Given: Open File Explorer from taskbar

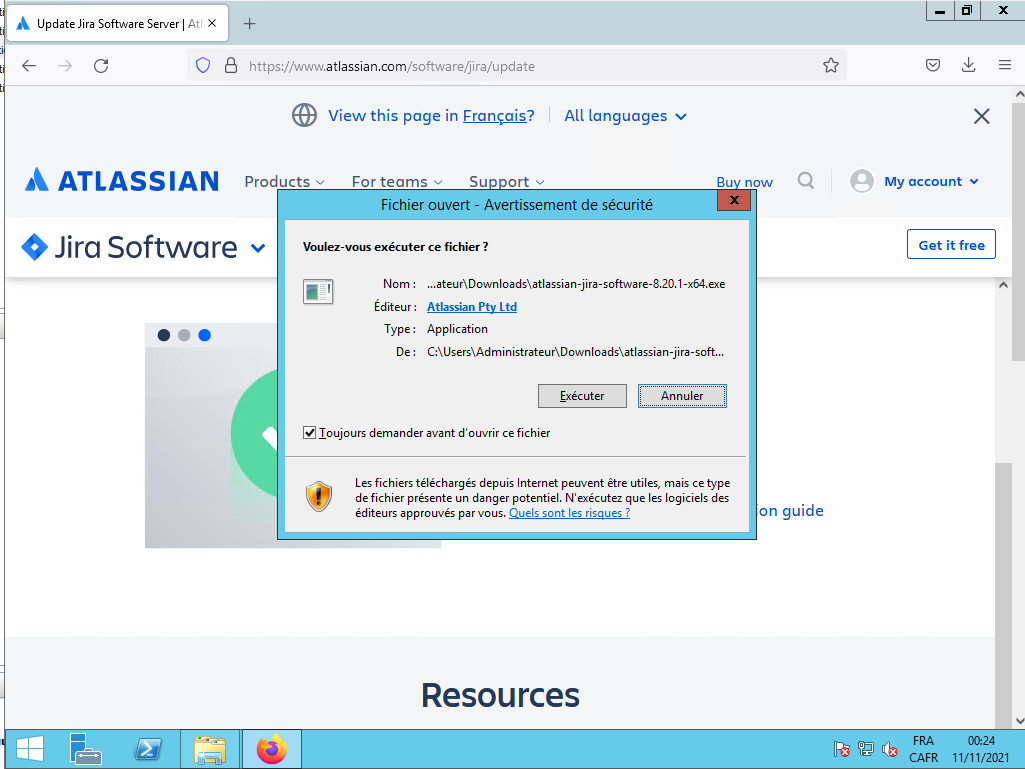Looking at the screenshot, I should (210, 749).
